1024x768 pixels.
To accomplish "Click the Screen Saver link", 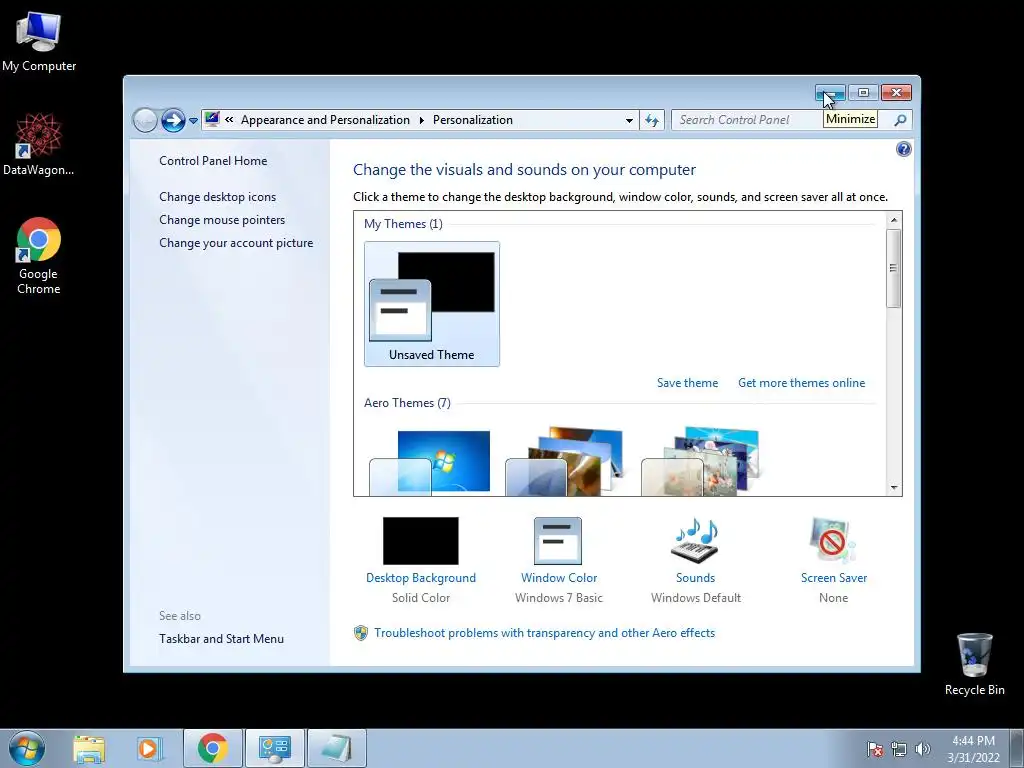I will pyautogui.click(x=833, y=577).
